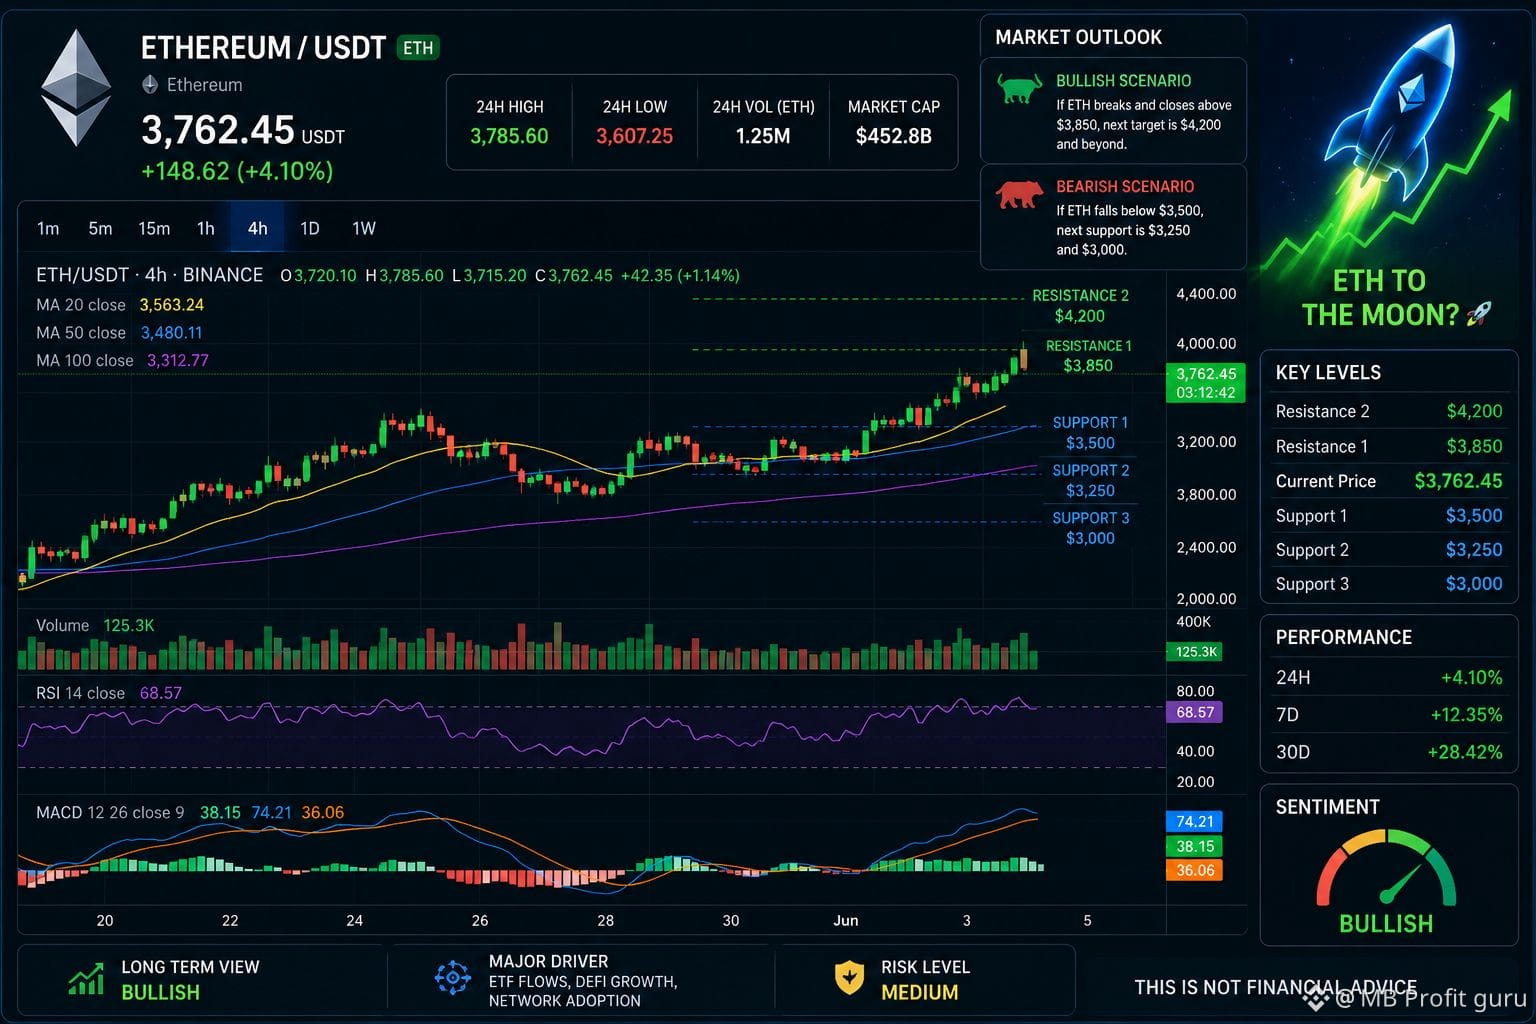
Task: Click the 24H HIGH value 3,785.60
Action: [x=509, y=136]
